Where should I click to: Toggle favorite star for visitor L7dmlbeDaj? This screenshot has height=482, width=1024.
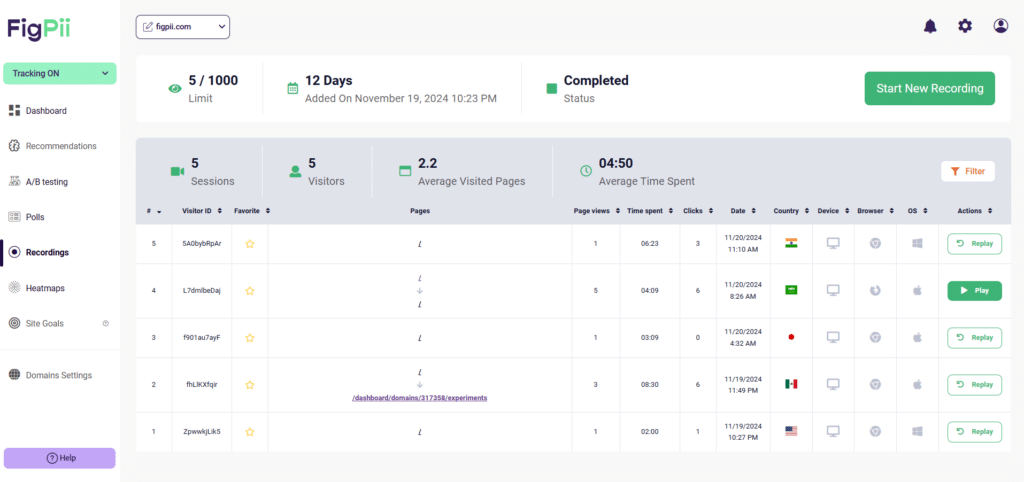click(250, 291)
